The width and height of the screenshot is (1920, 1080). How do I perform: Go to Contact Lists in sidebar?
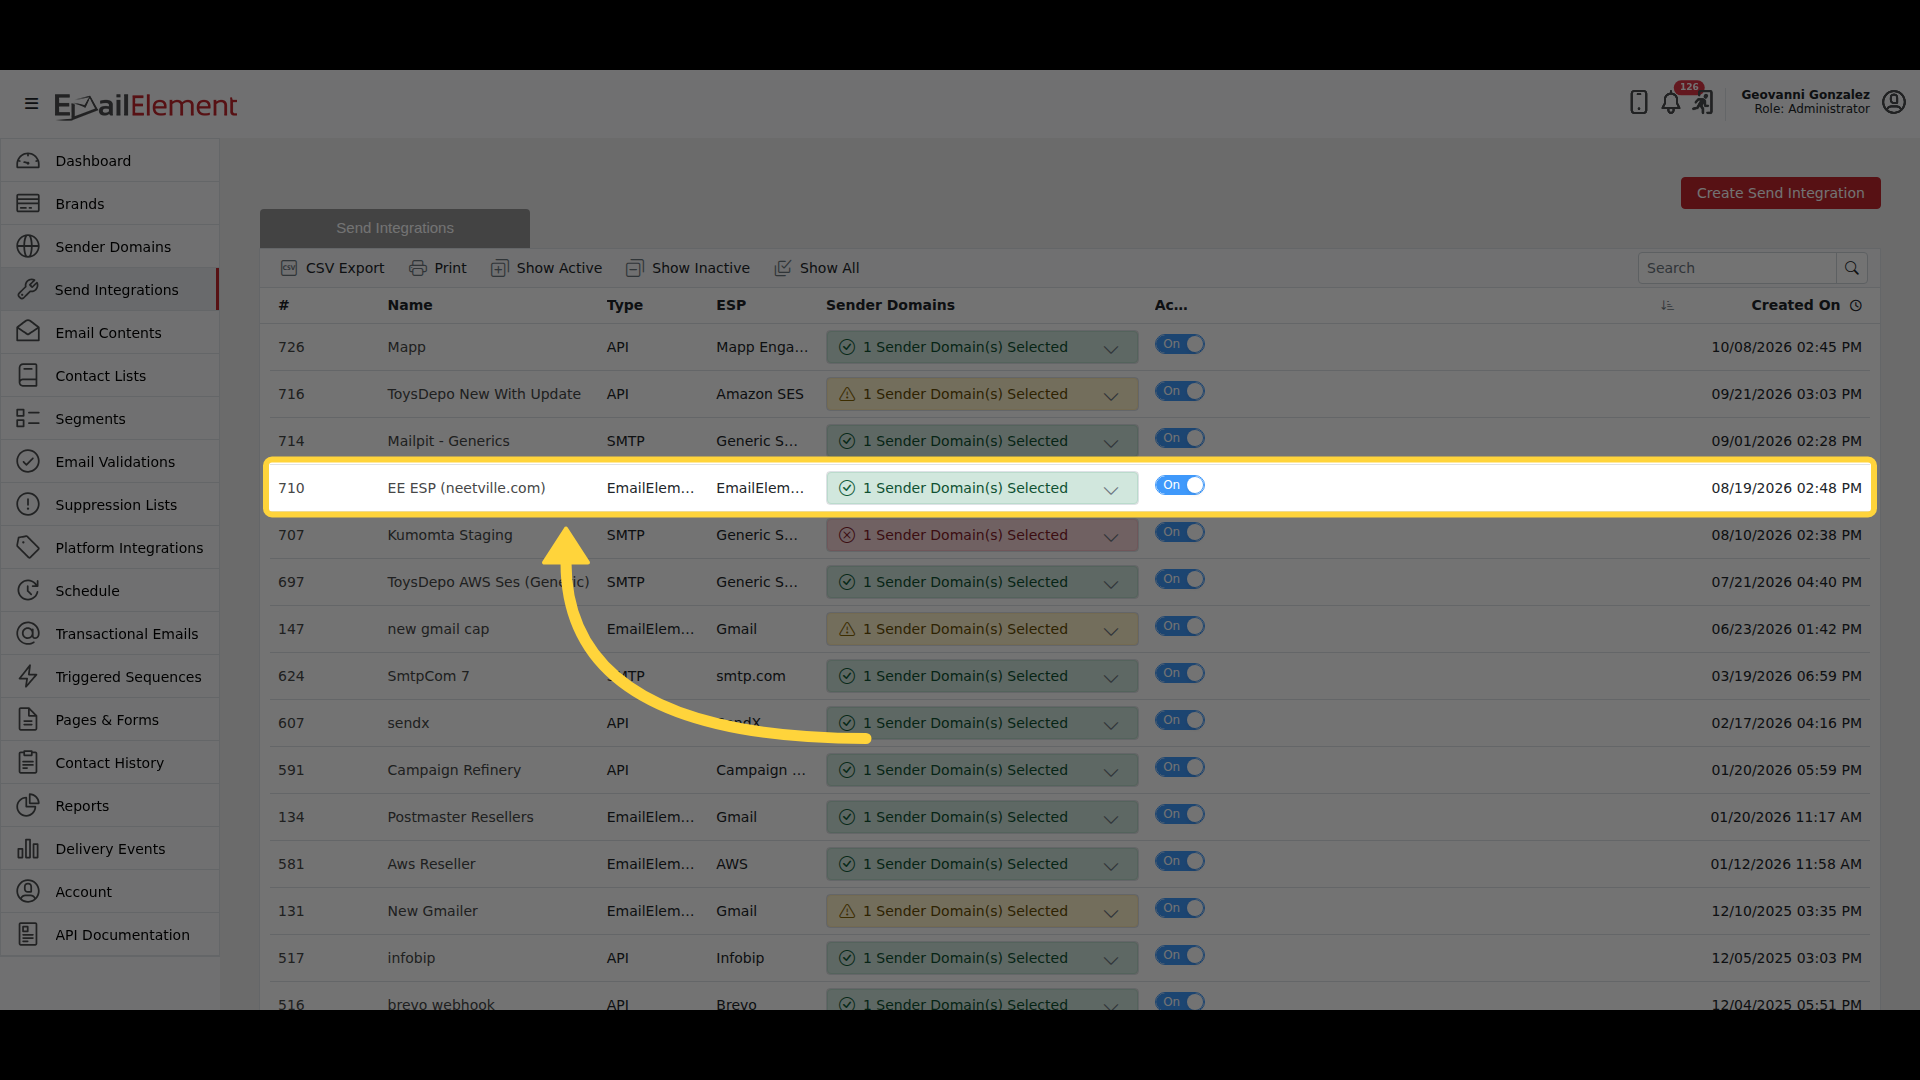pyautogui.click(x=110, y=376)
